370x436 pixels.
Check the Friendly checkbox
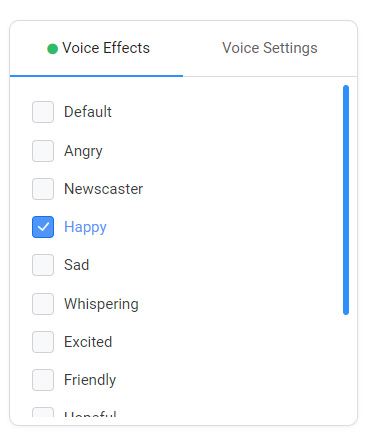43,380
